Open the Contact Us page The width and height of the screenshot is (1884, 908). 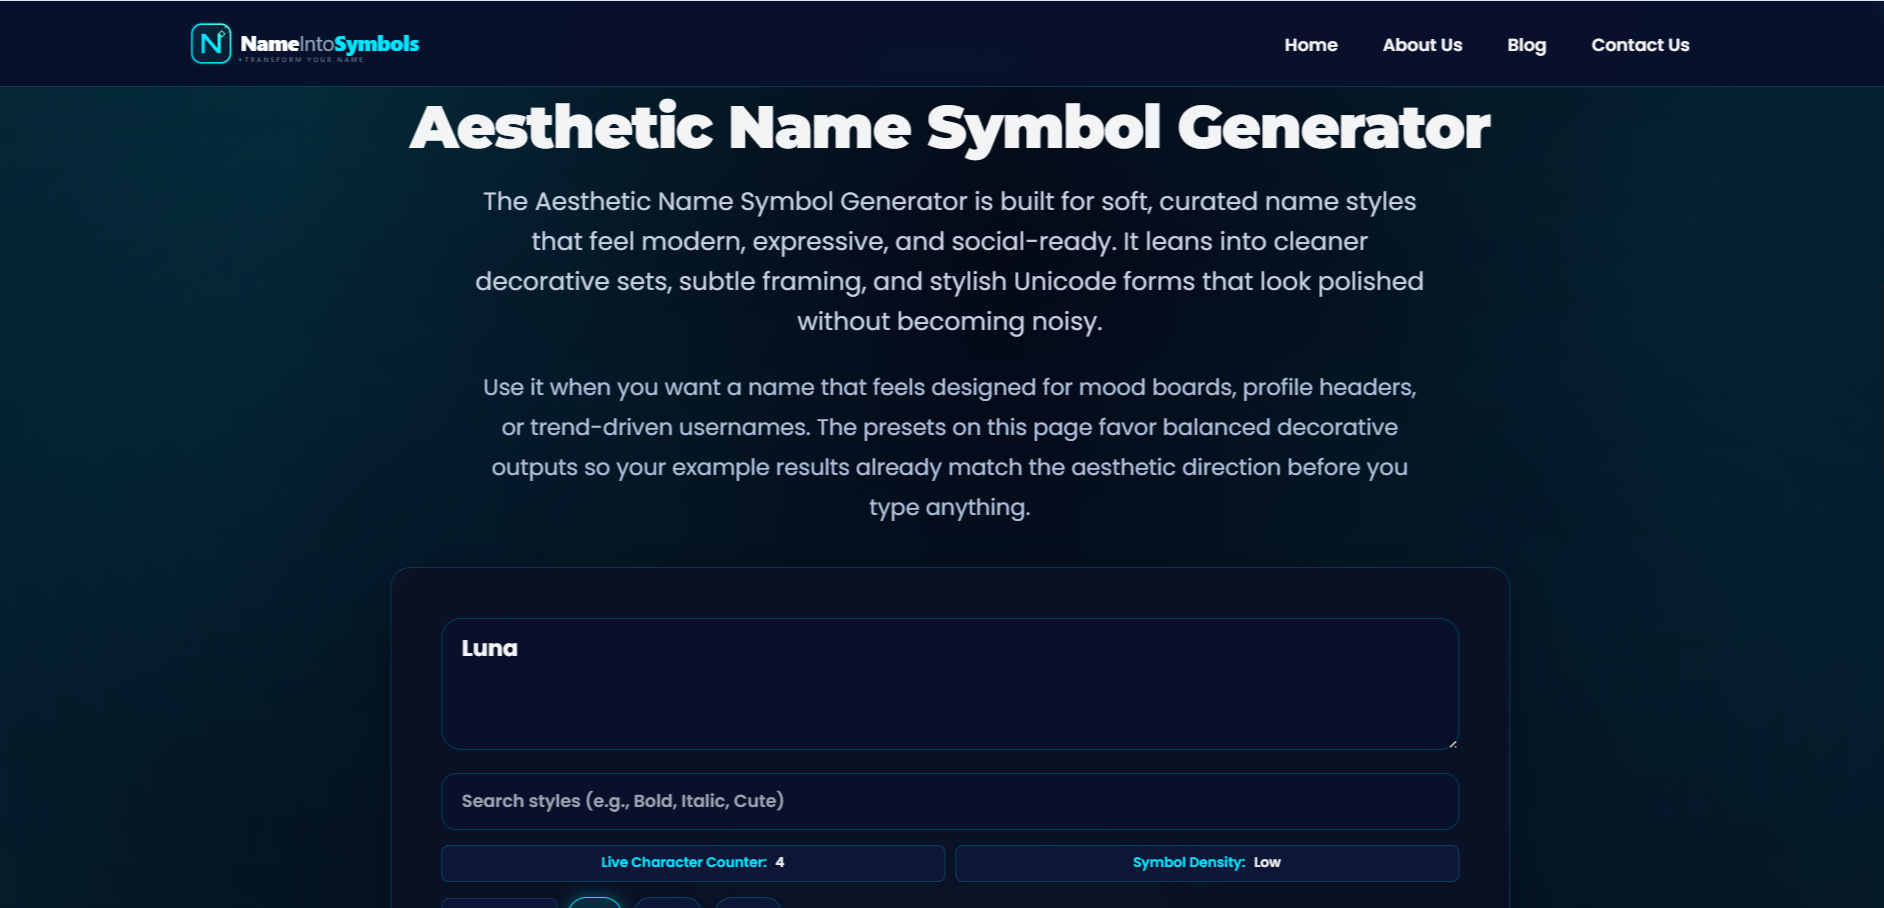(1640, 45)
